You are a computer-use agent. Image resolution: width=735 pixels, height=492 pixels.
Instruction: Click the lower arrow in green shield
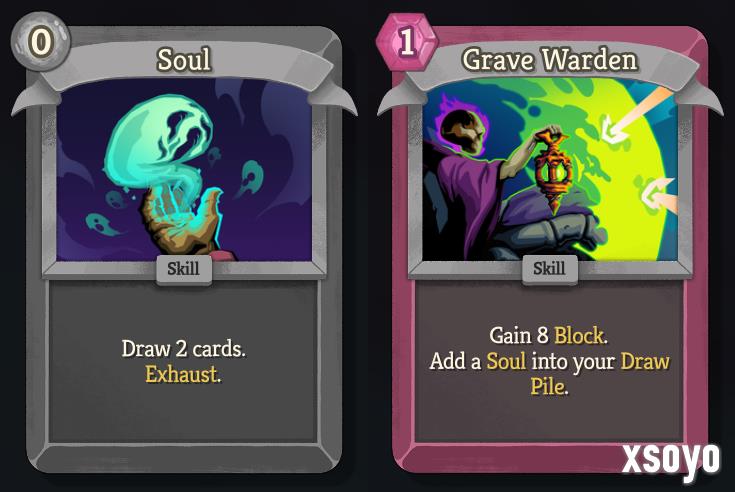point(659,195)
